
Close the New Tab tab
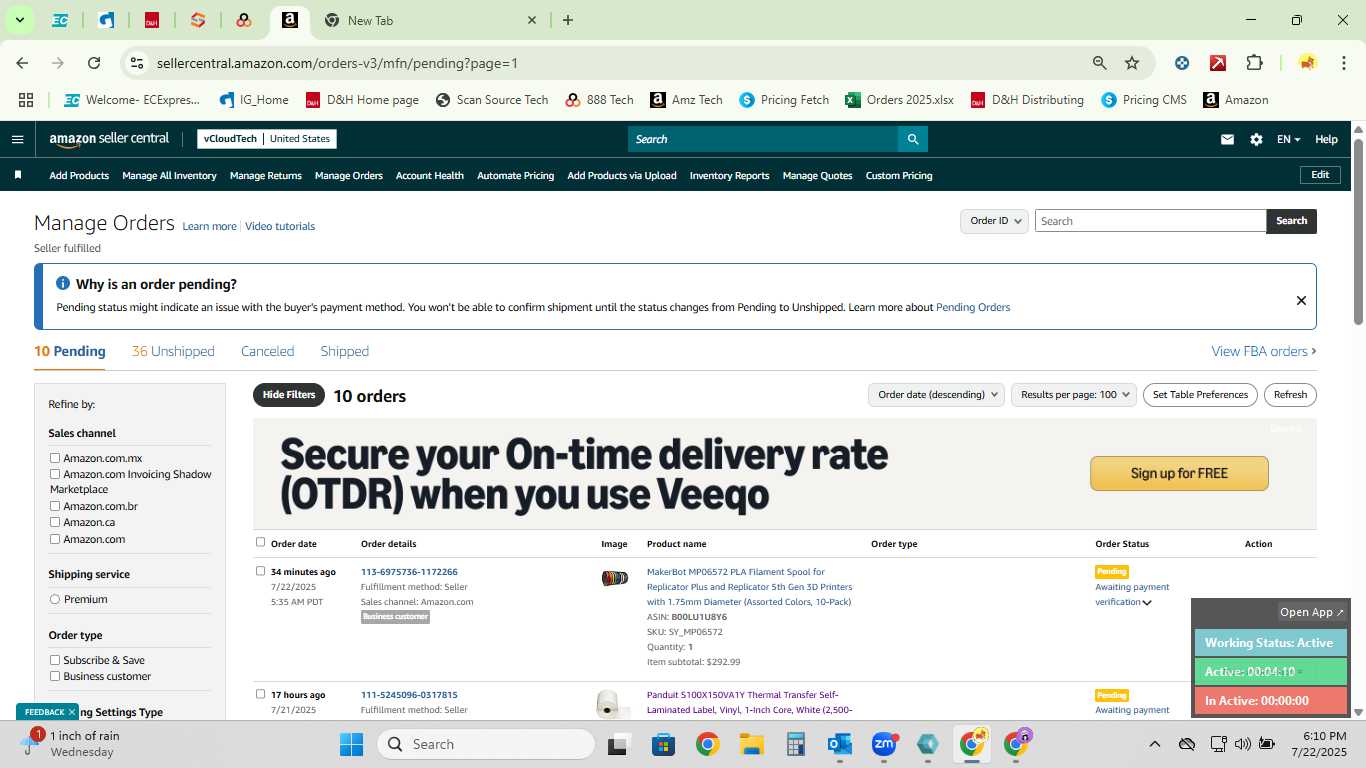pos(532,20)
